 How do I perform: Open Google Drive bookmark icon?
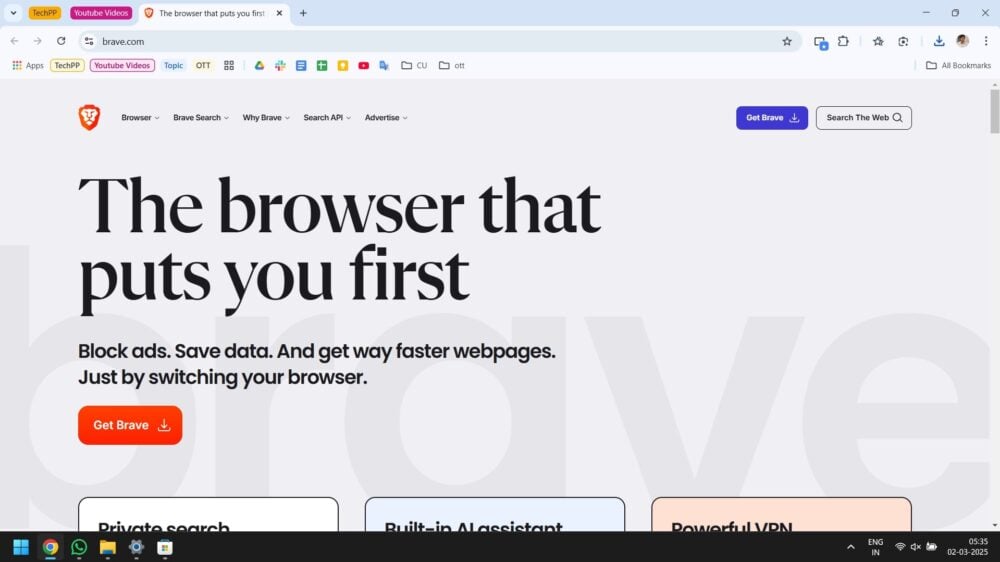pyautogui.click(x=260, y=66)
